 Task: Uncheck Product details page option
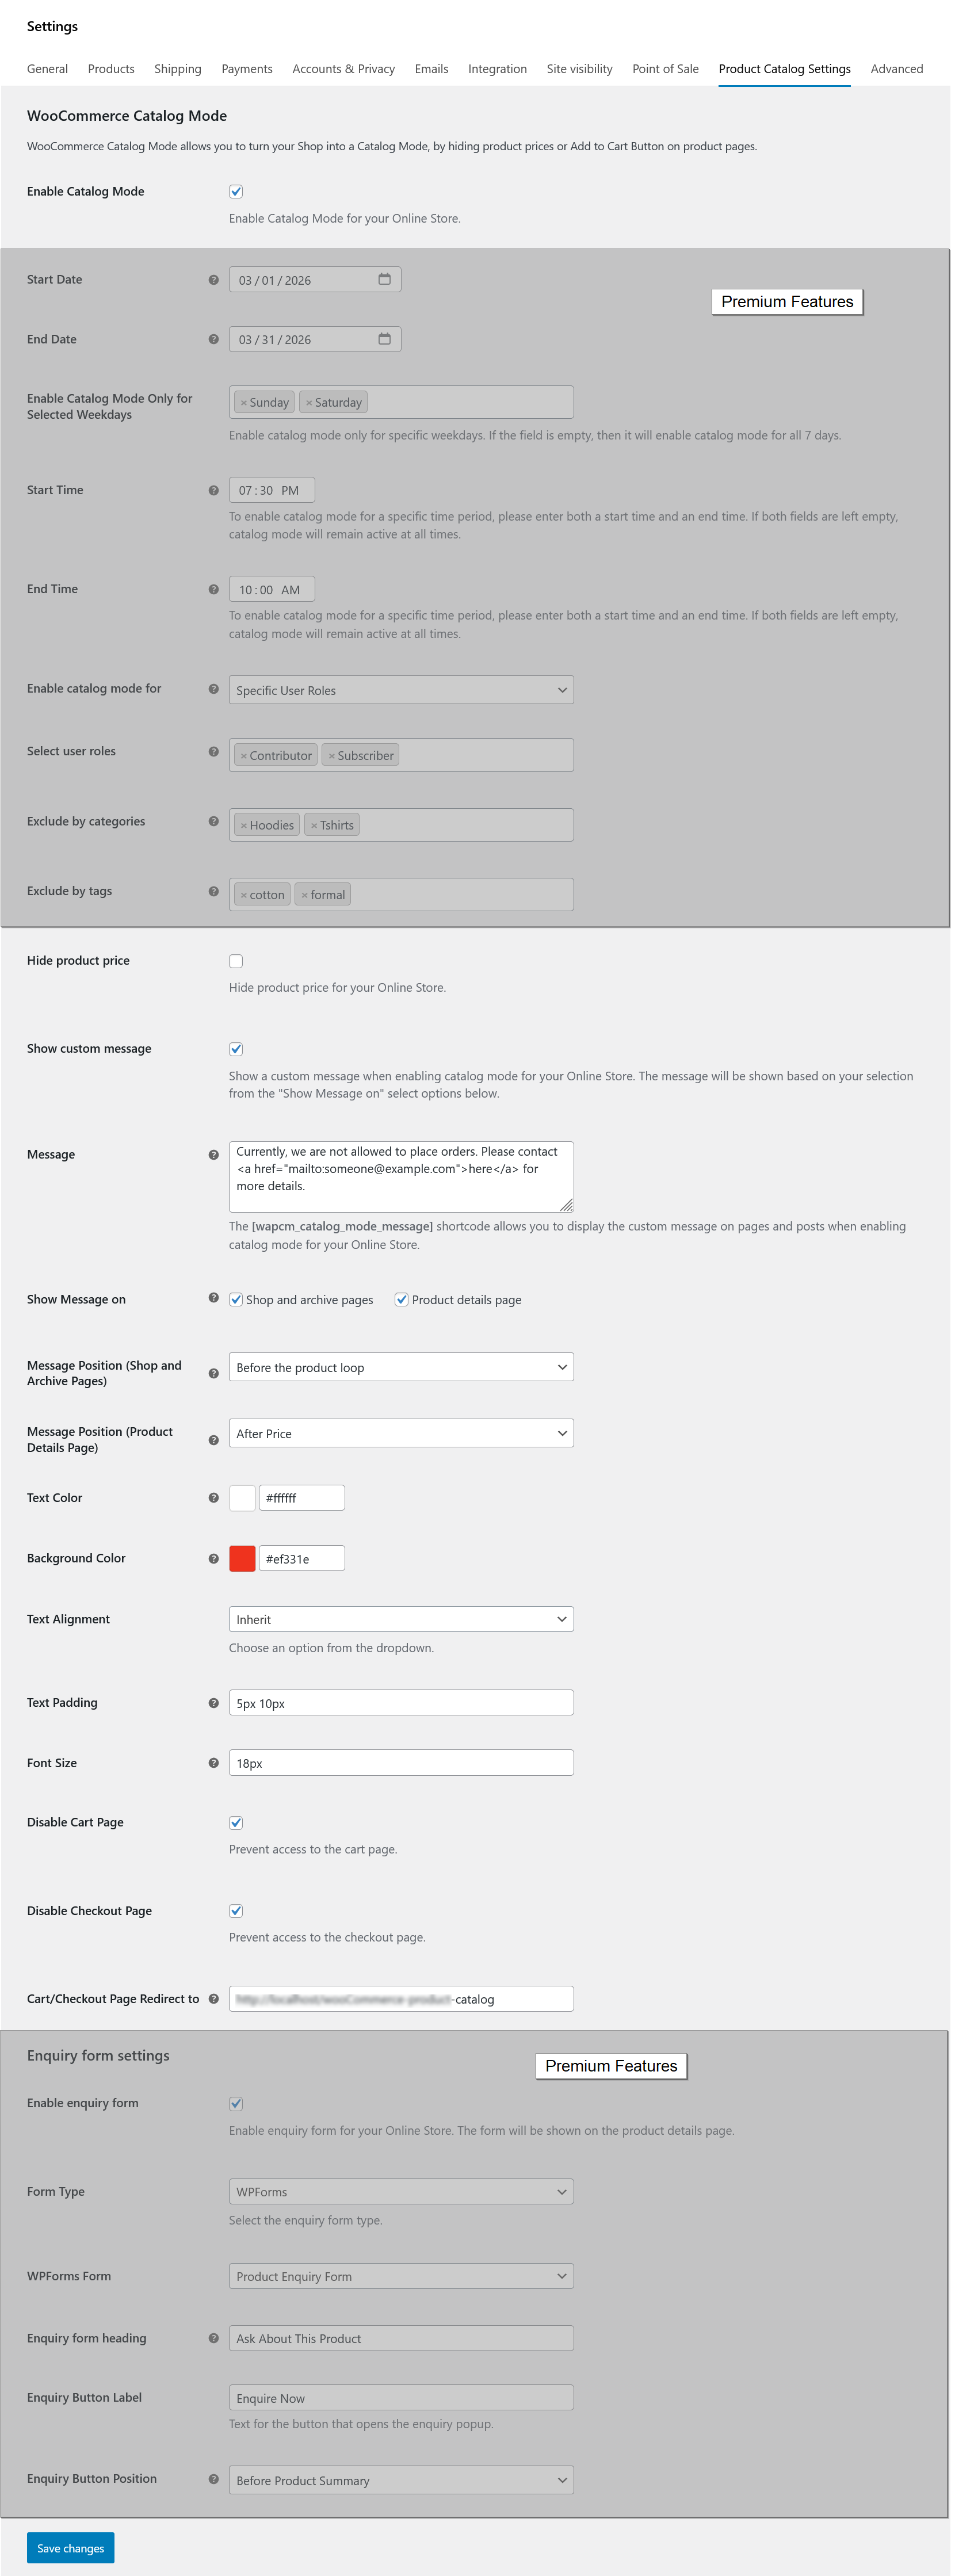pos(401,1300)
